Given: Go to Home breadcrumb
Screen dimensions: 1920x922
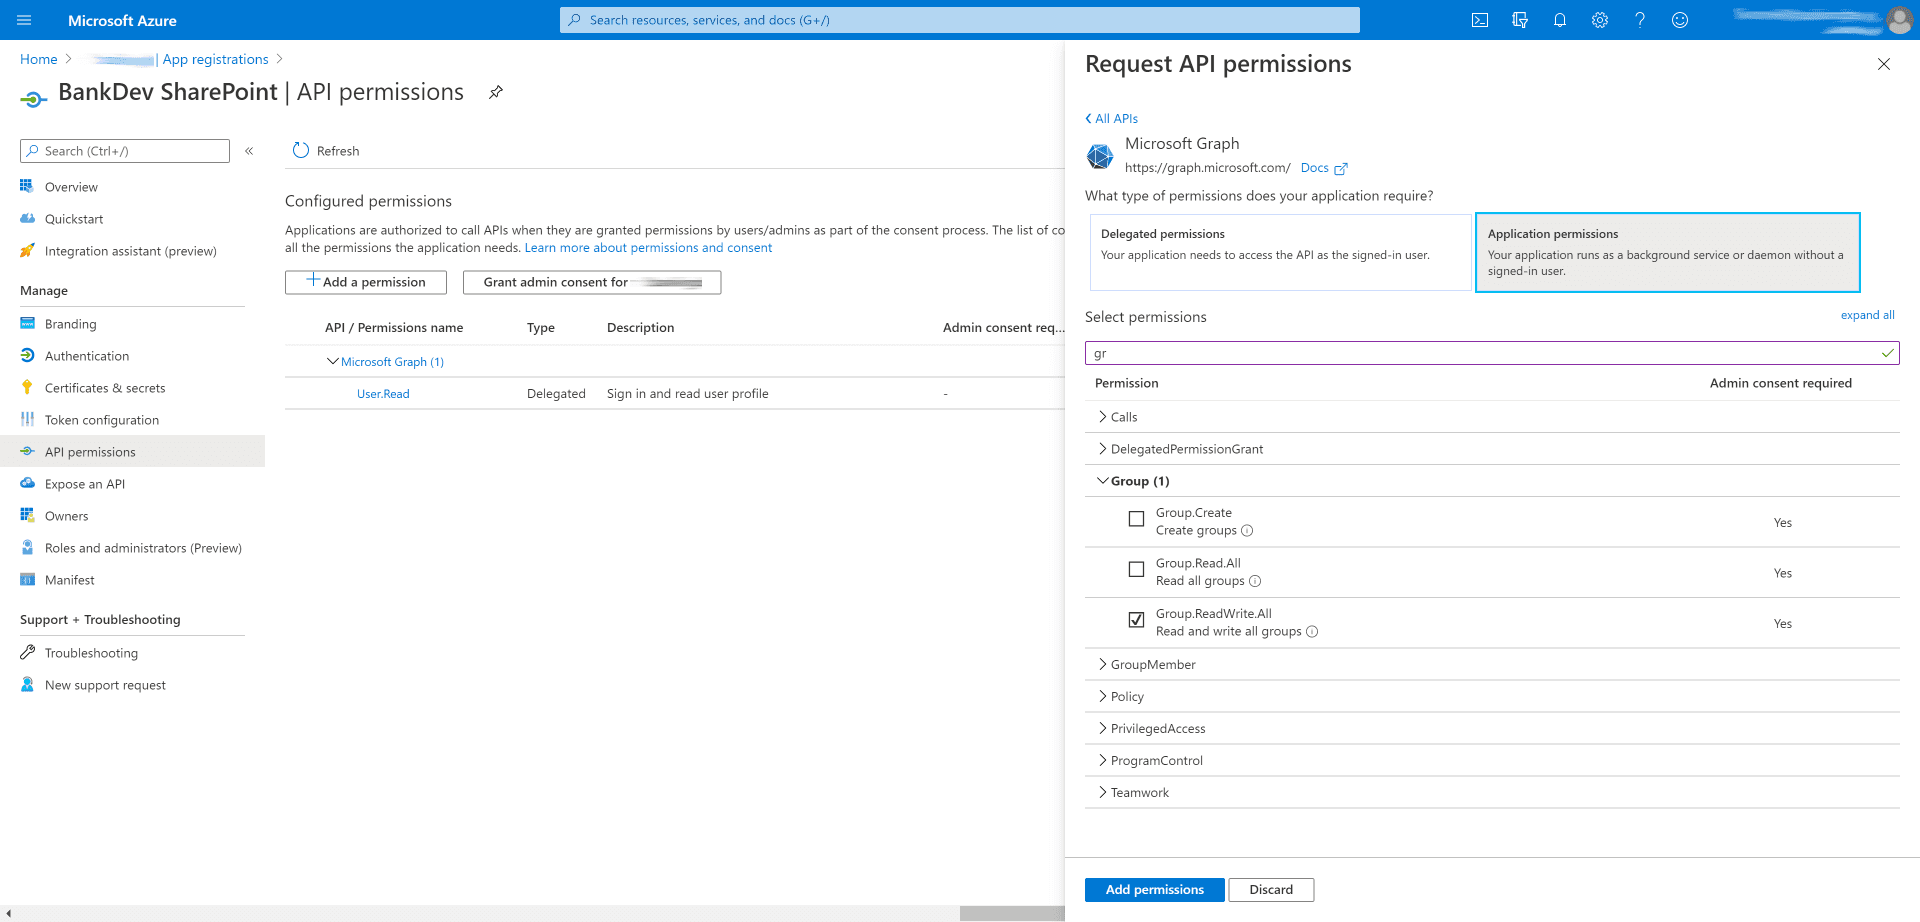Looking at the screenshot, I should 39,59.
